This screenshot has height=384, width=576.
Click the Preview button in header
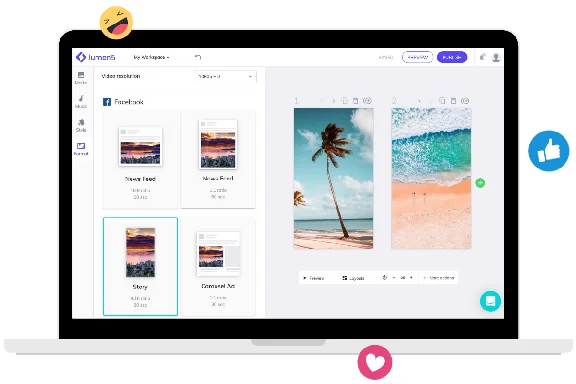coord(417,57)
